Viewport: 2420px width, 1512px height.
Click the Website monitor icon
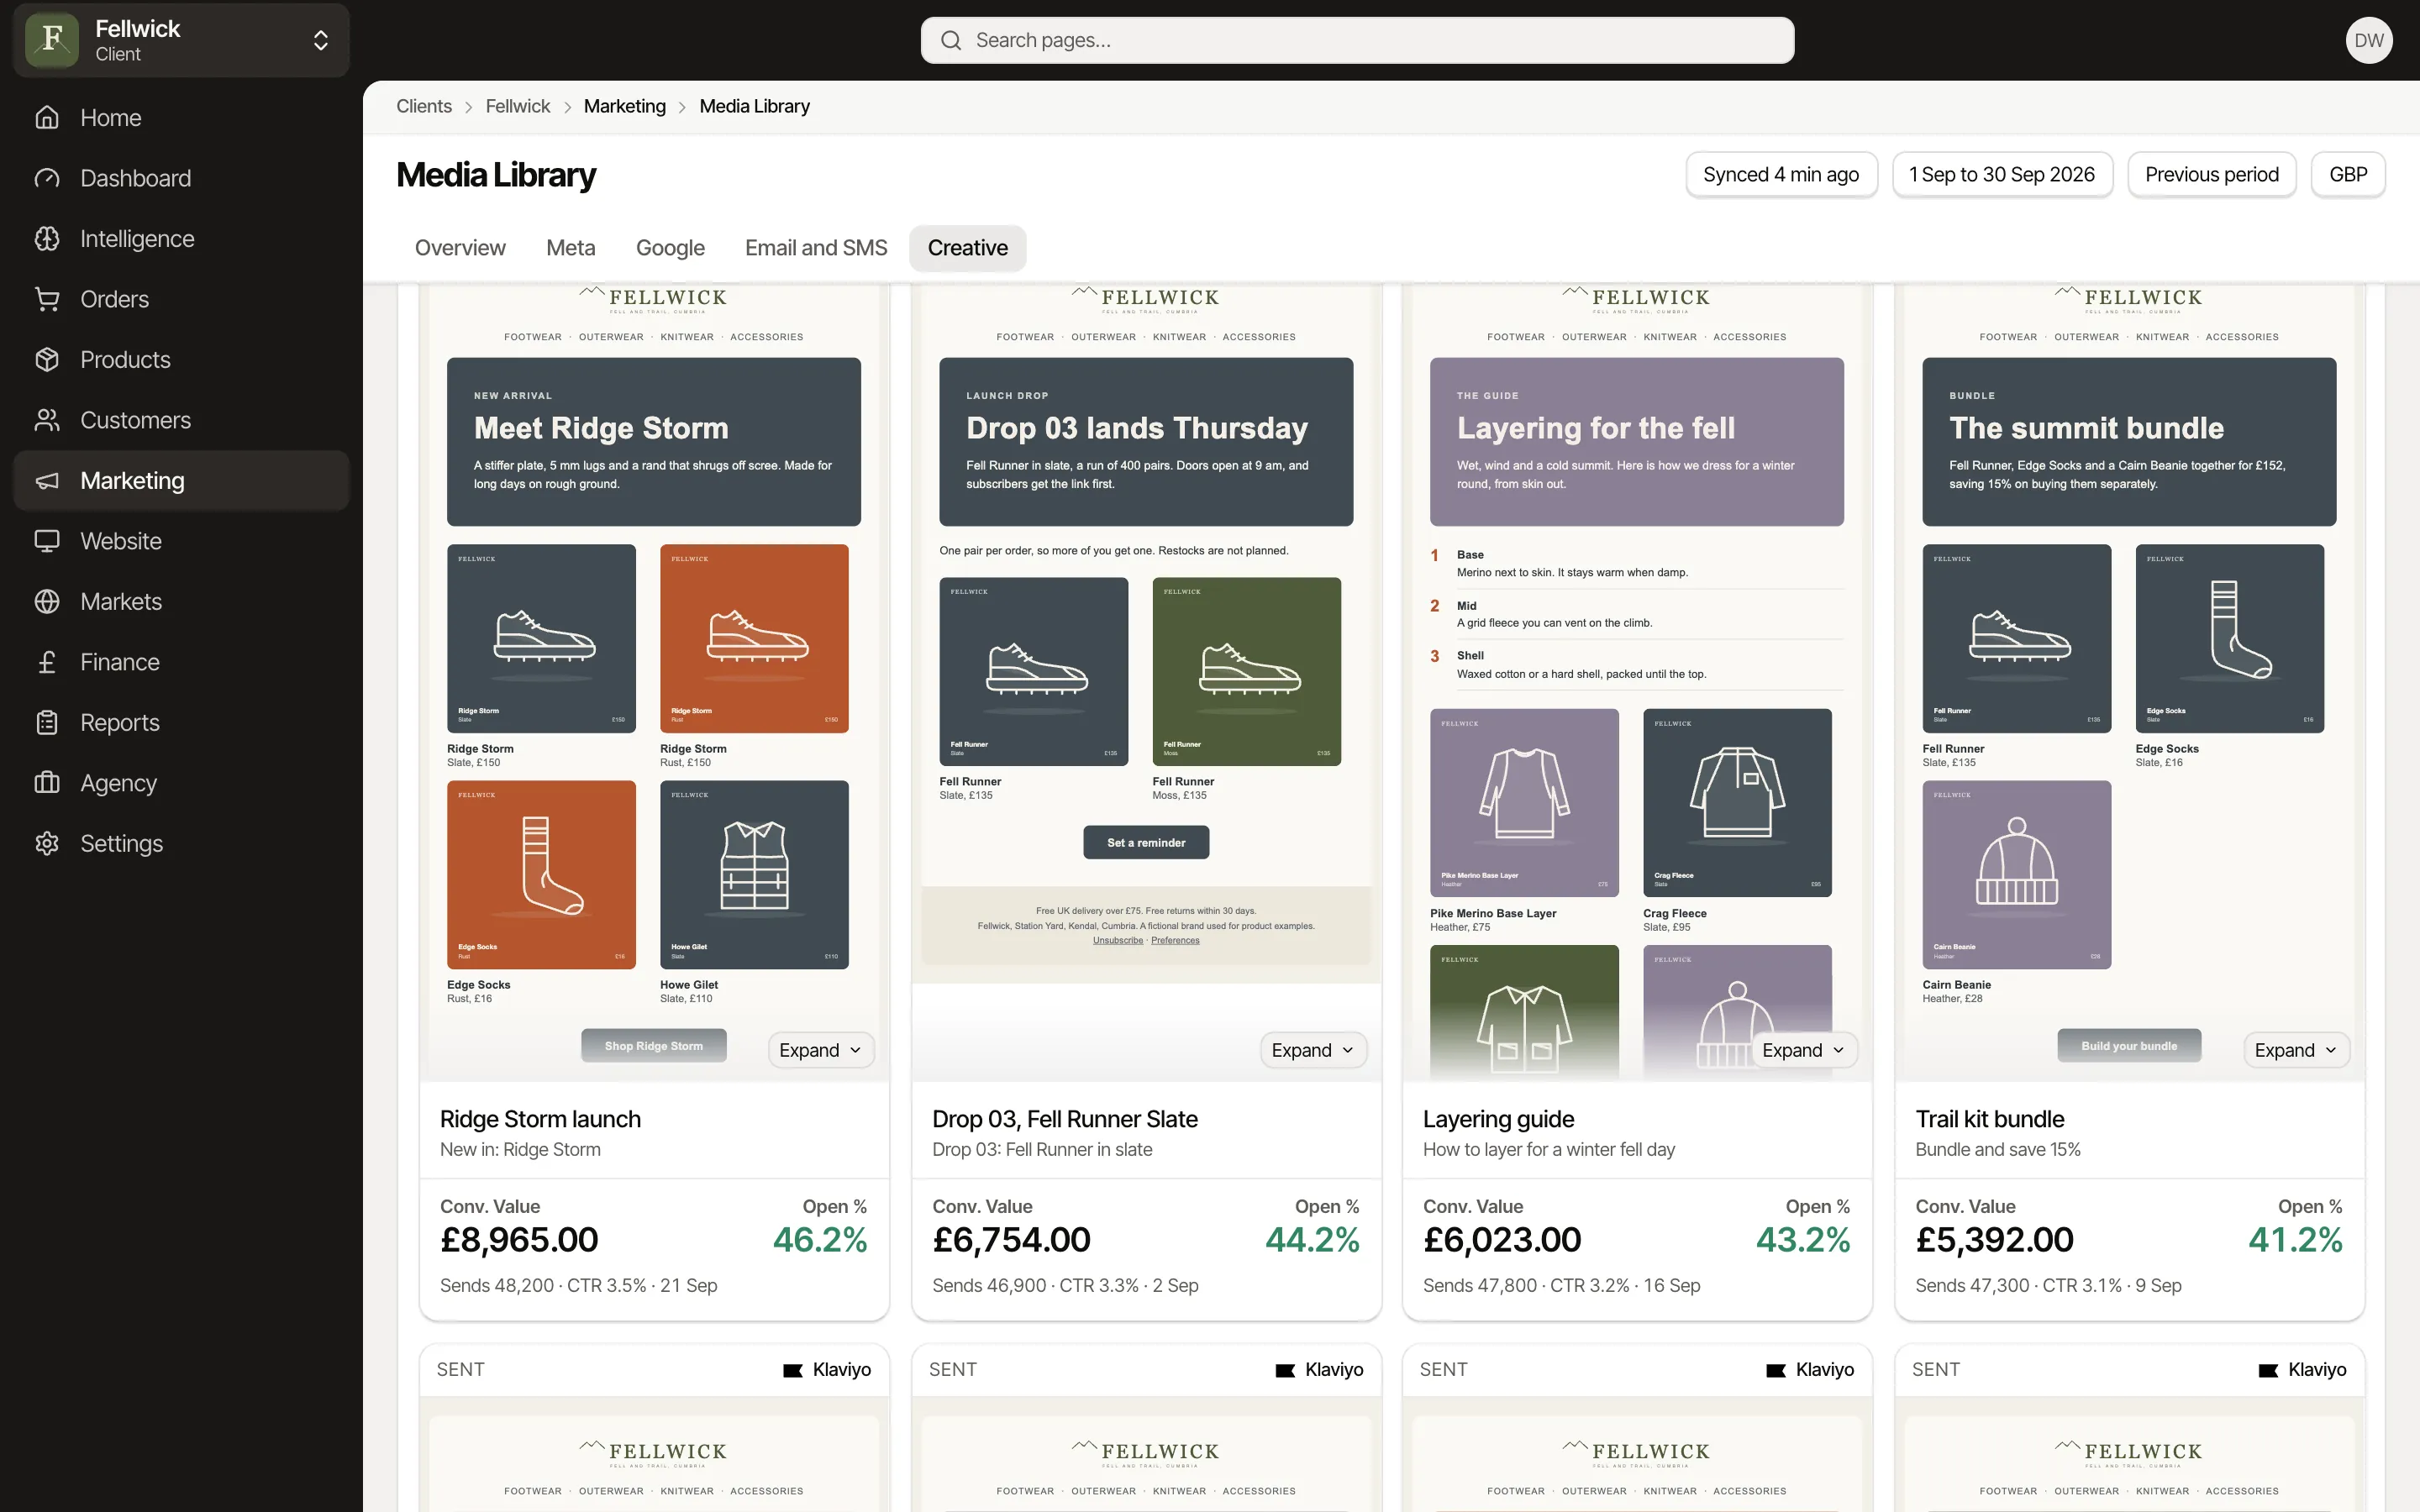(47, 541)
